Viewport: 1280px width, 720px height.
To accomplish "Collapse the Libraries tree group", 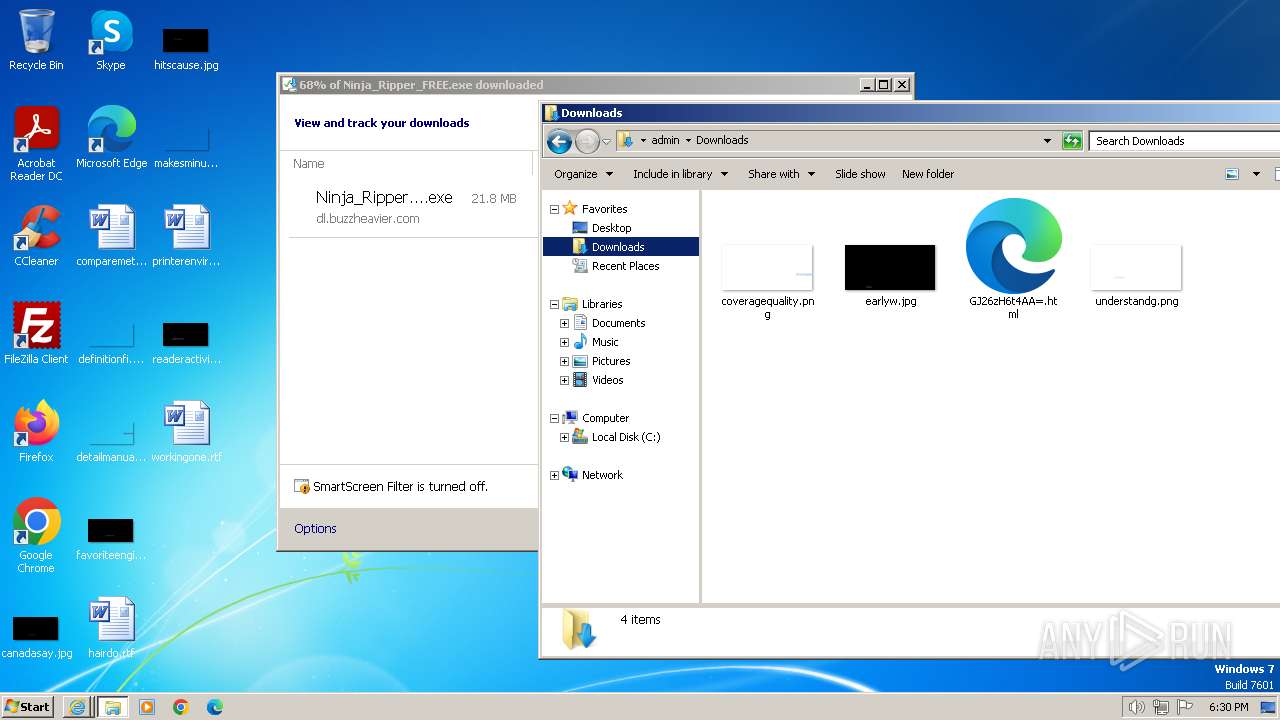I will click(554, 304).
